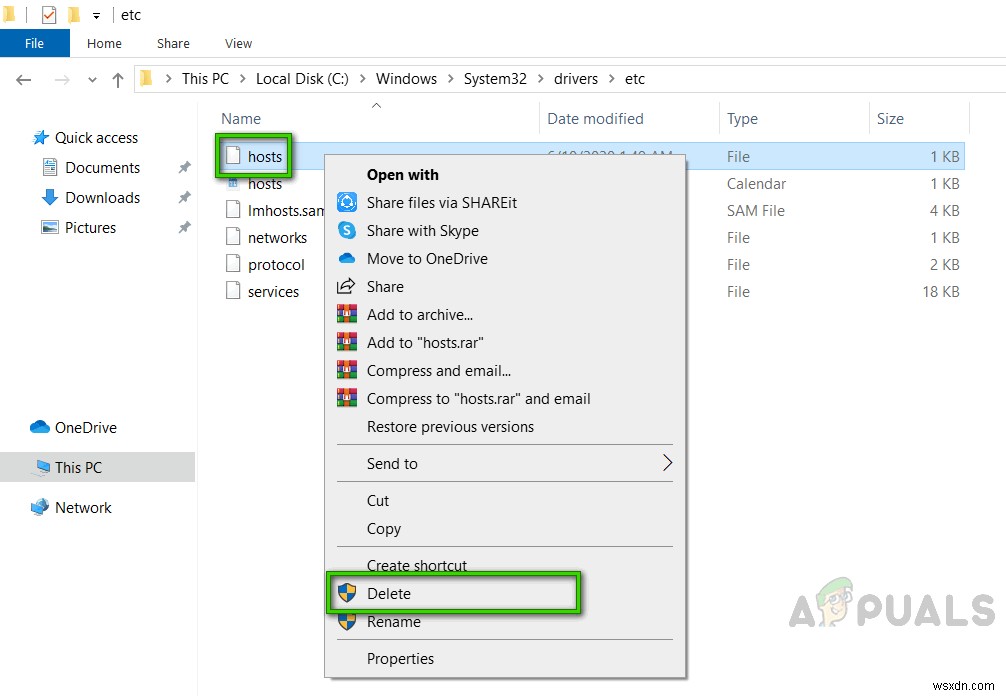Click the etc segment in address bar
This screenshot has height=696, width=1006.
point(635,79)
